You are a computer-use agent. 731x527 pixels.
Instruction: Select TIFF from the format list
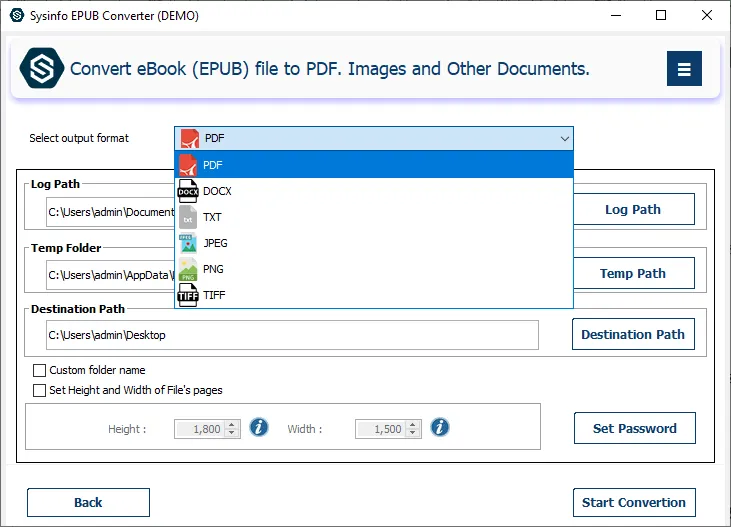[x=374, y=296]
